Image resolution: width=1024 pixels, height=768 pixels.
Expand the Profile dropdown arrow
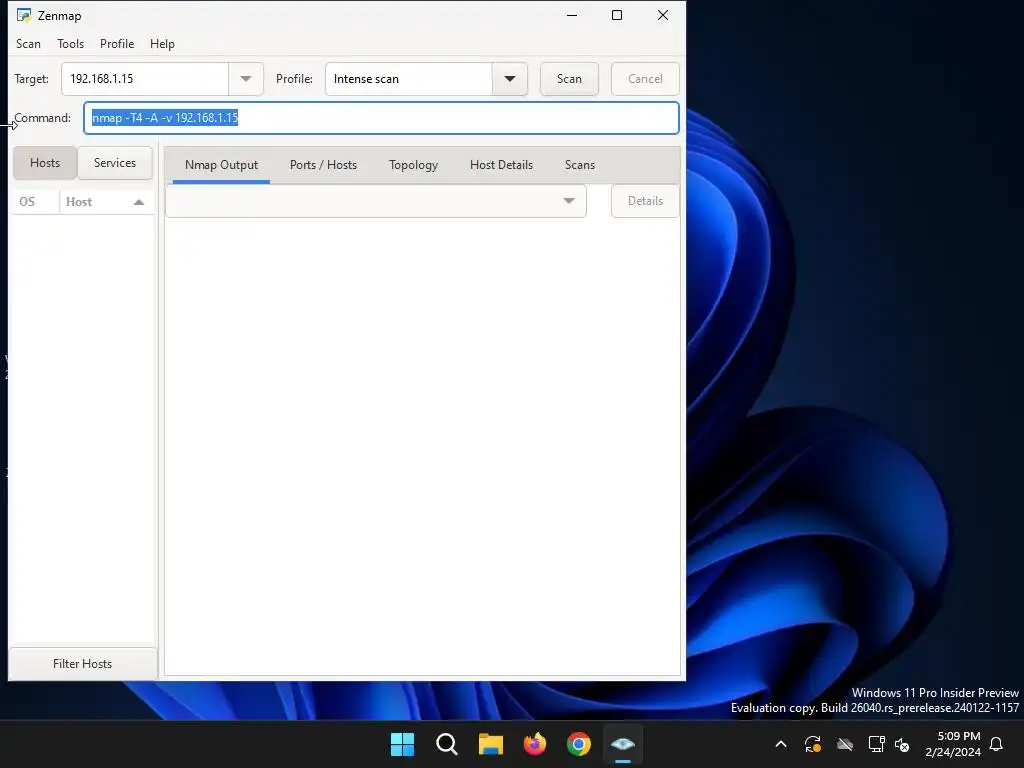509,79
